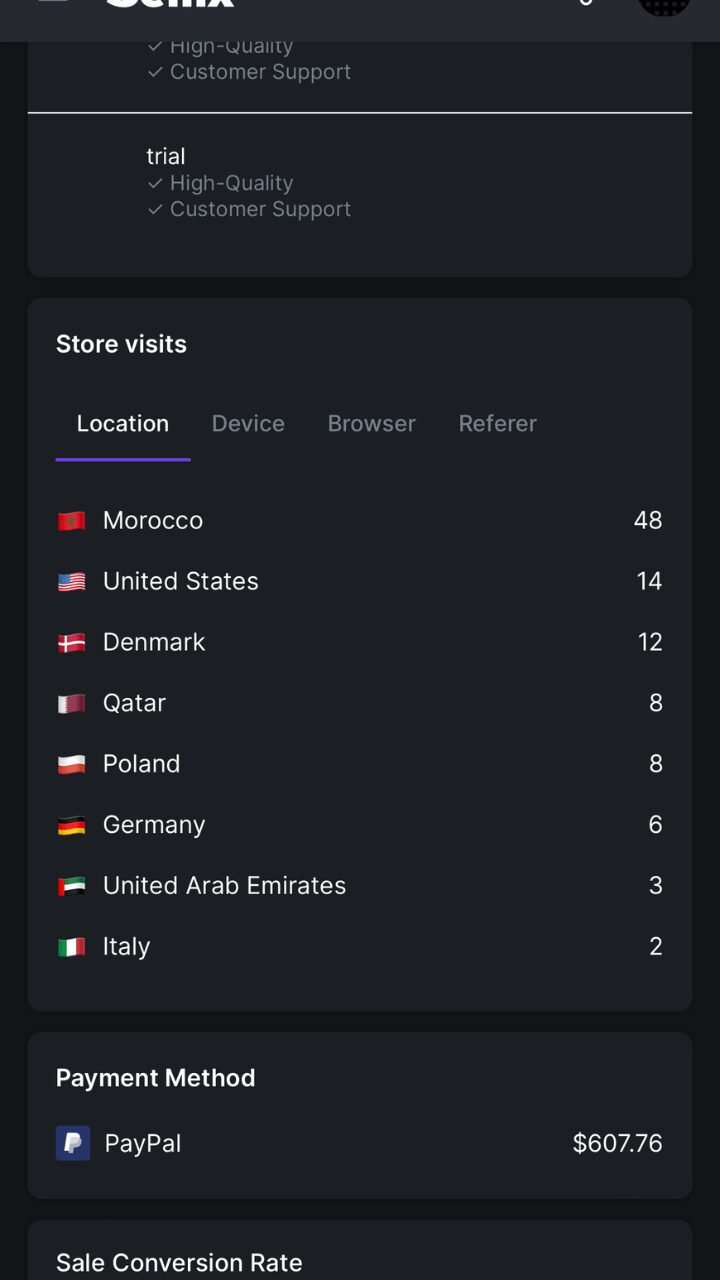Switch to the Device tab

pos(248,424)
